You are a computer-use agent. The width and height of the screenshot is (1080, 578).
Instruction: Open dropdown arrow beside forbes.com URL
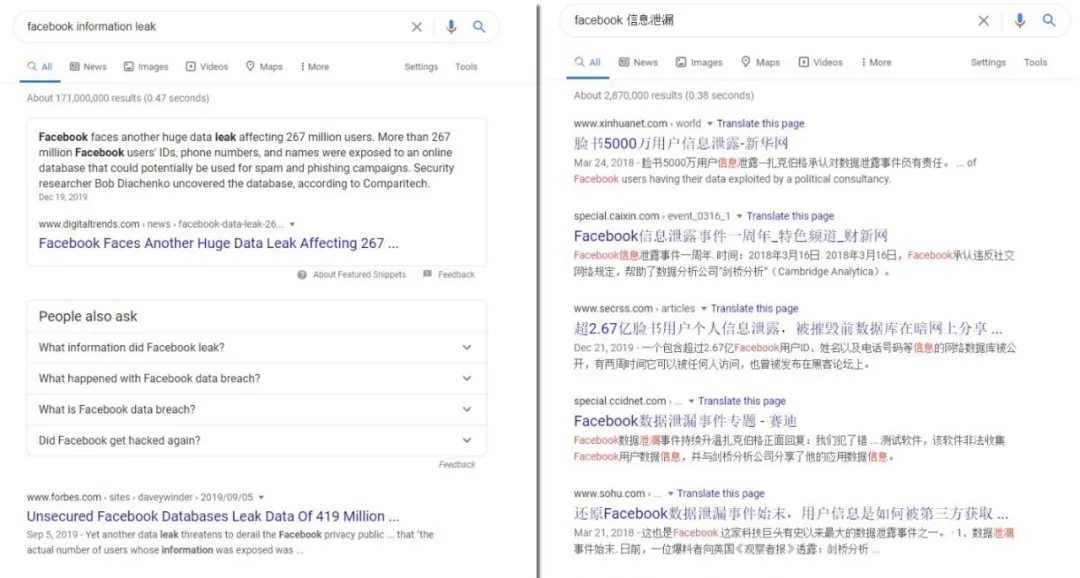(x=261, y=497)
